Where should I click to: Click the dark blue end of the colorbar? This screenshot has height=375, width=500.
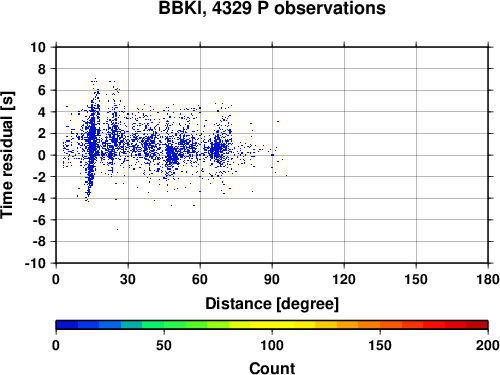[x=67, y=325]
